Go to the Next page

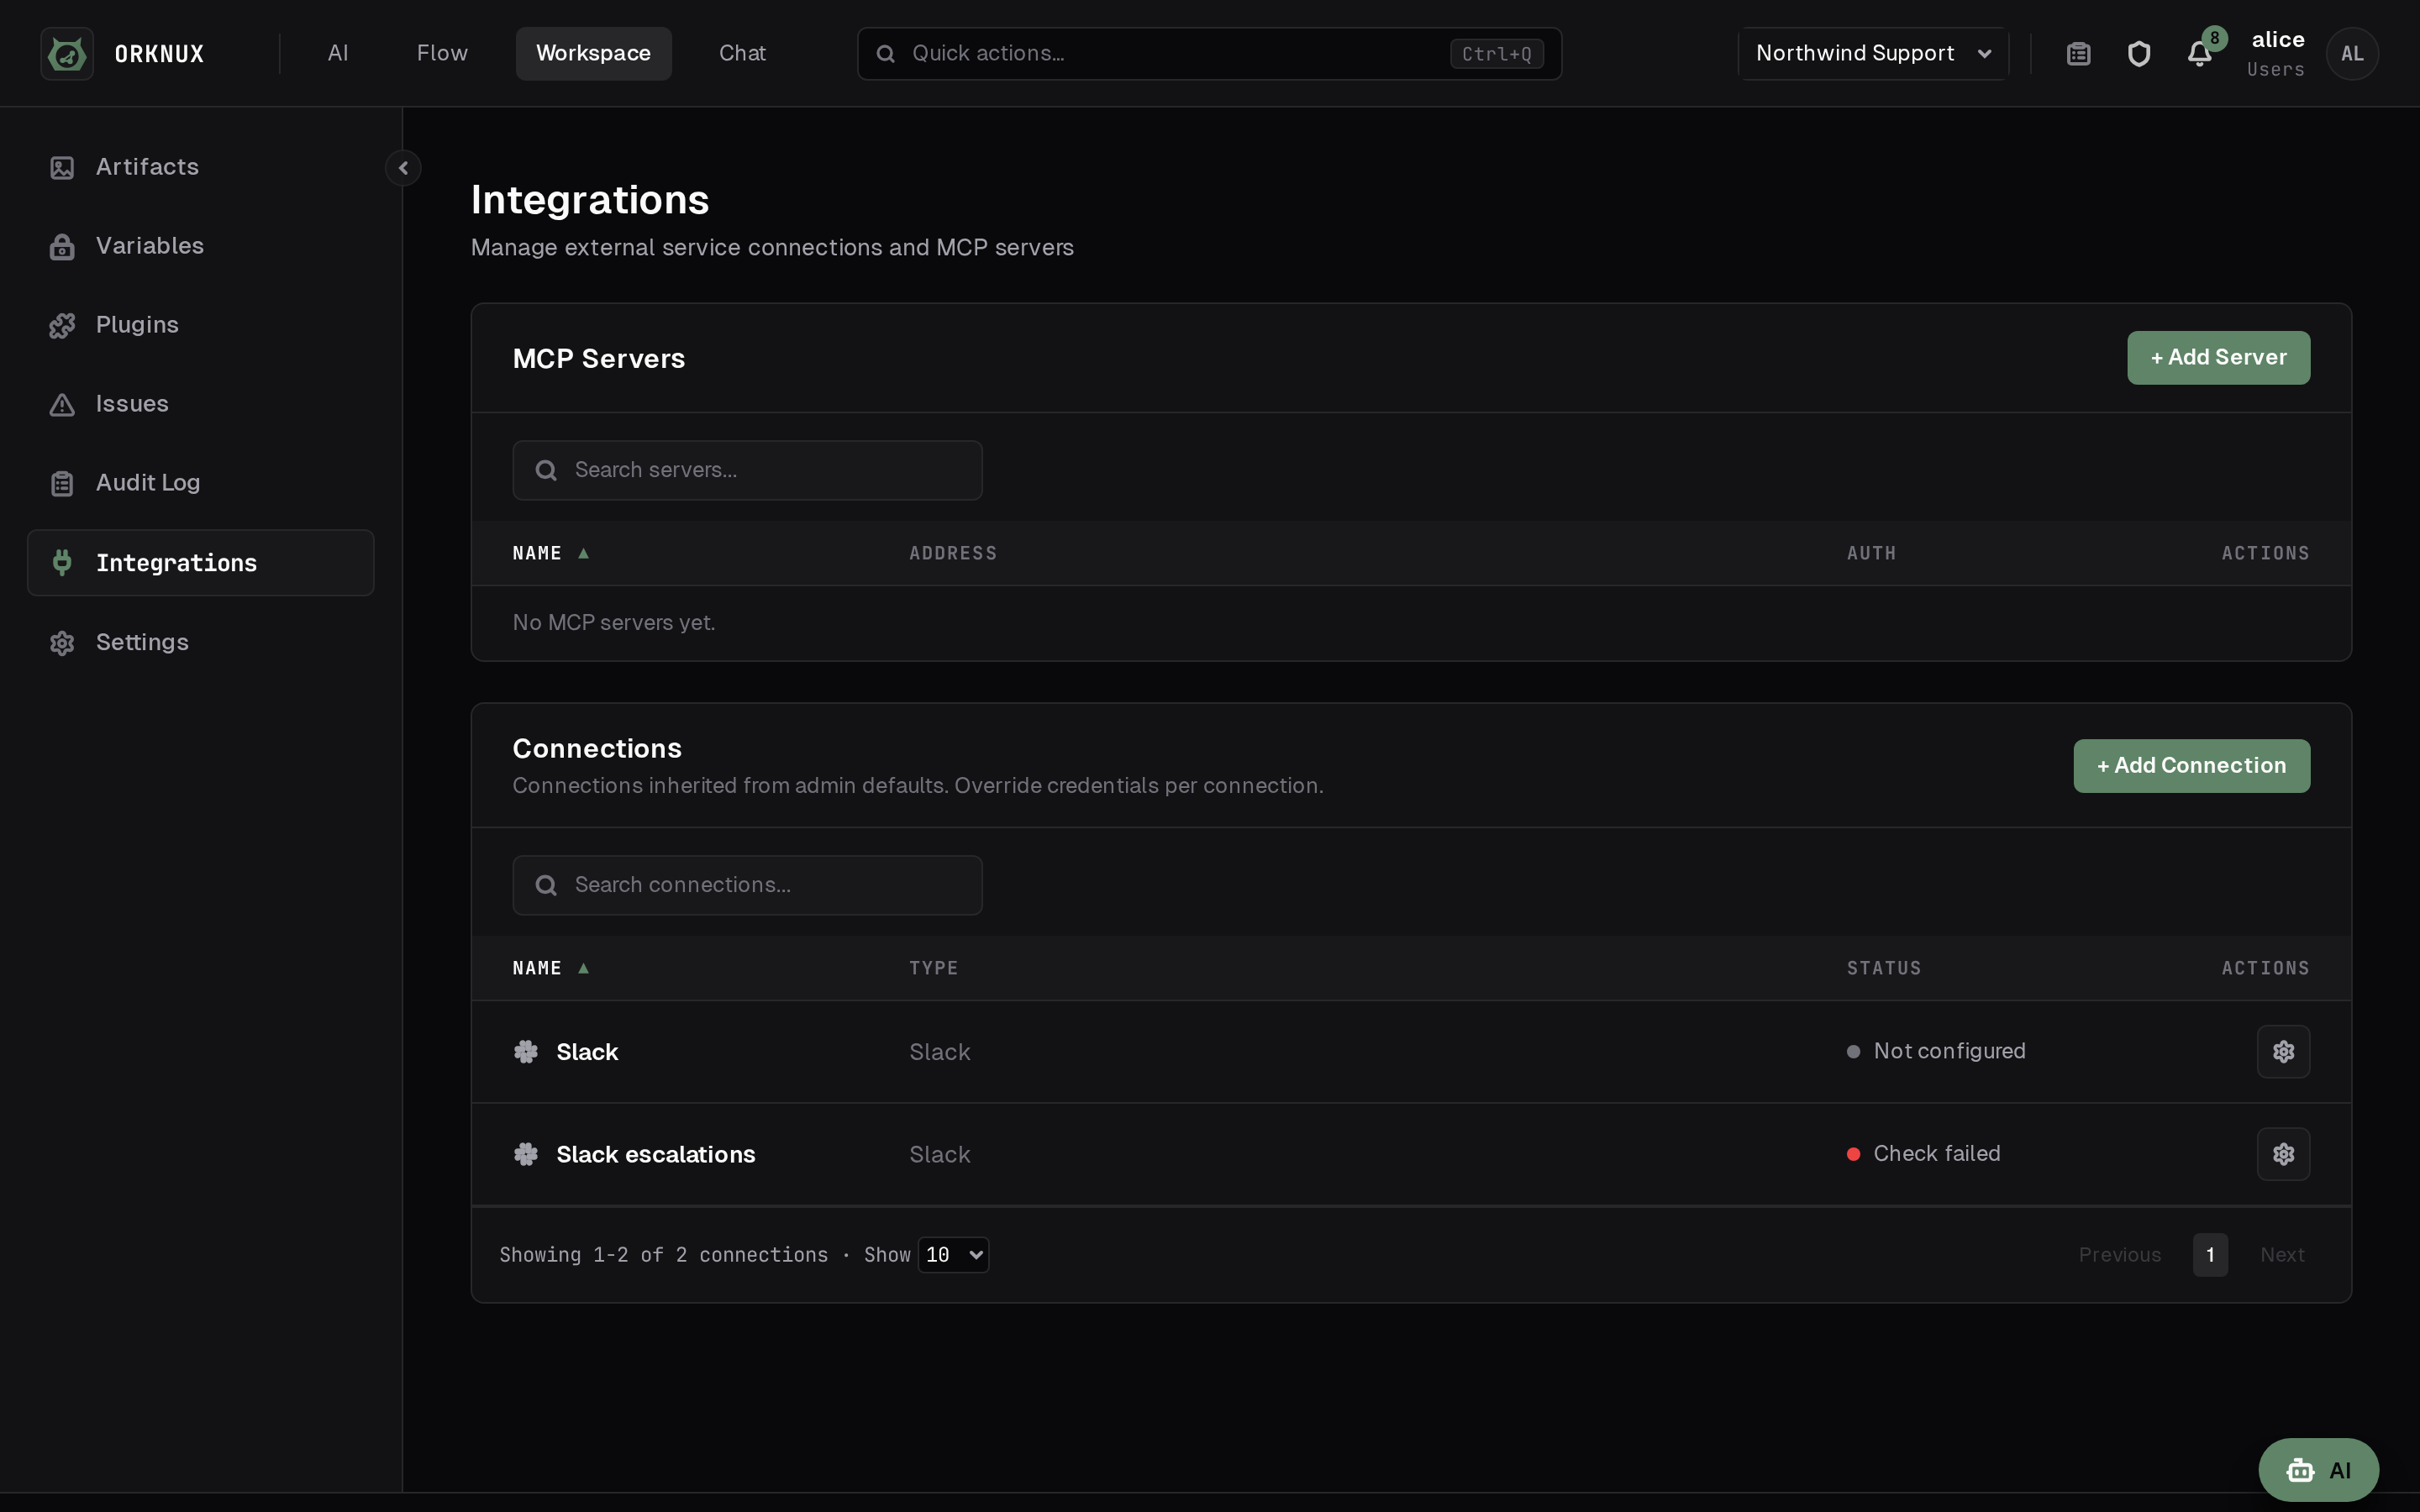pyautogui.click(x=2282, y=1255)
